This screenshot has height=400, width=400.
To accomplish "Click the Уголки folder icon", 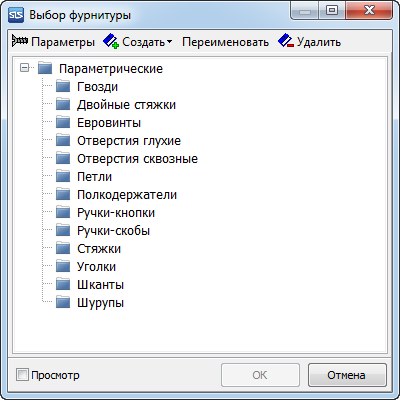I will pyautogui.click(x=63, y=266).
